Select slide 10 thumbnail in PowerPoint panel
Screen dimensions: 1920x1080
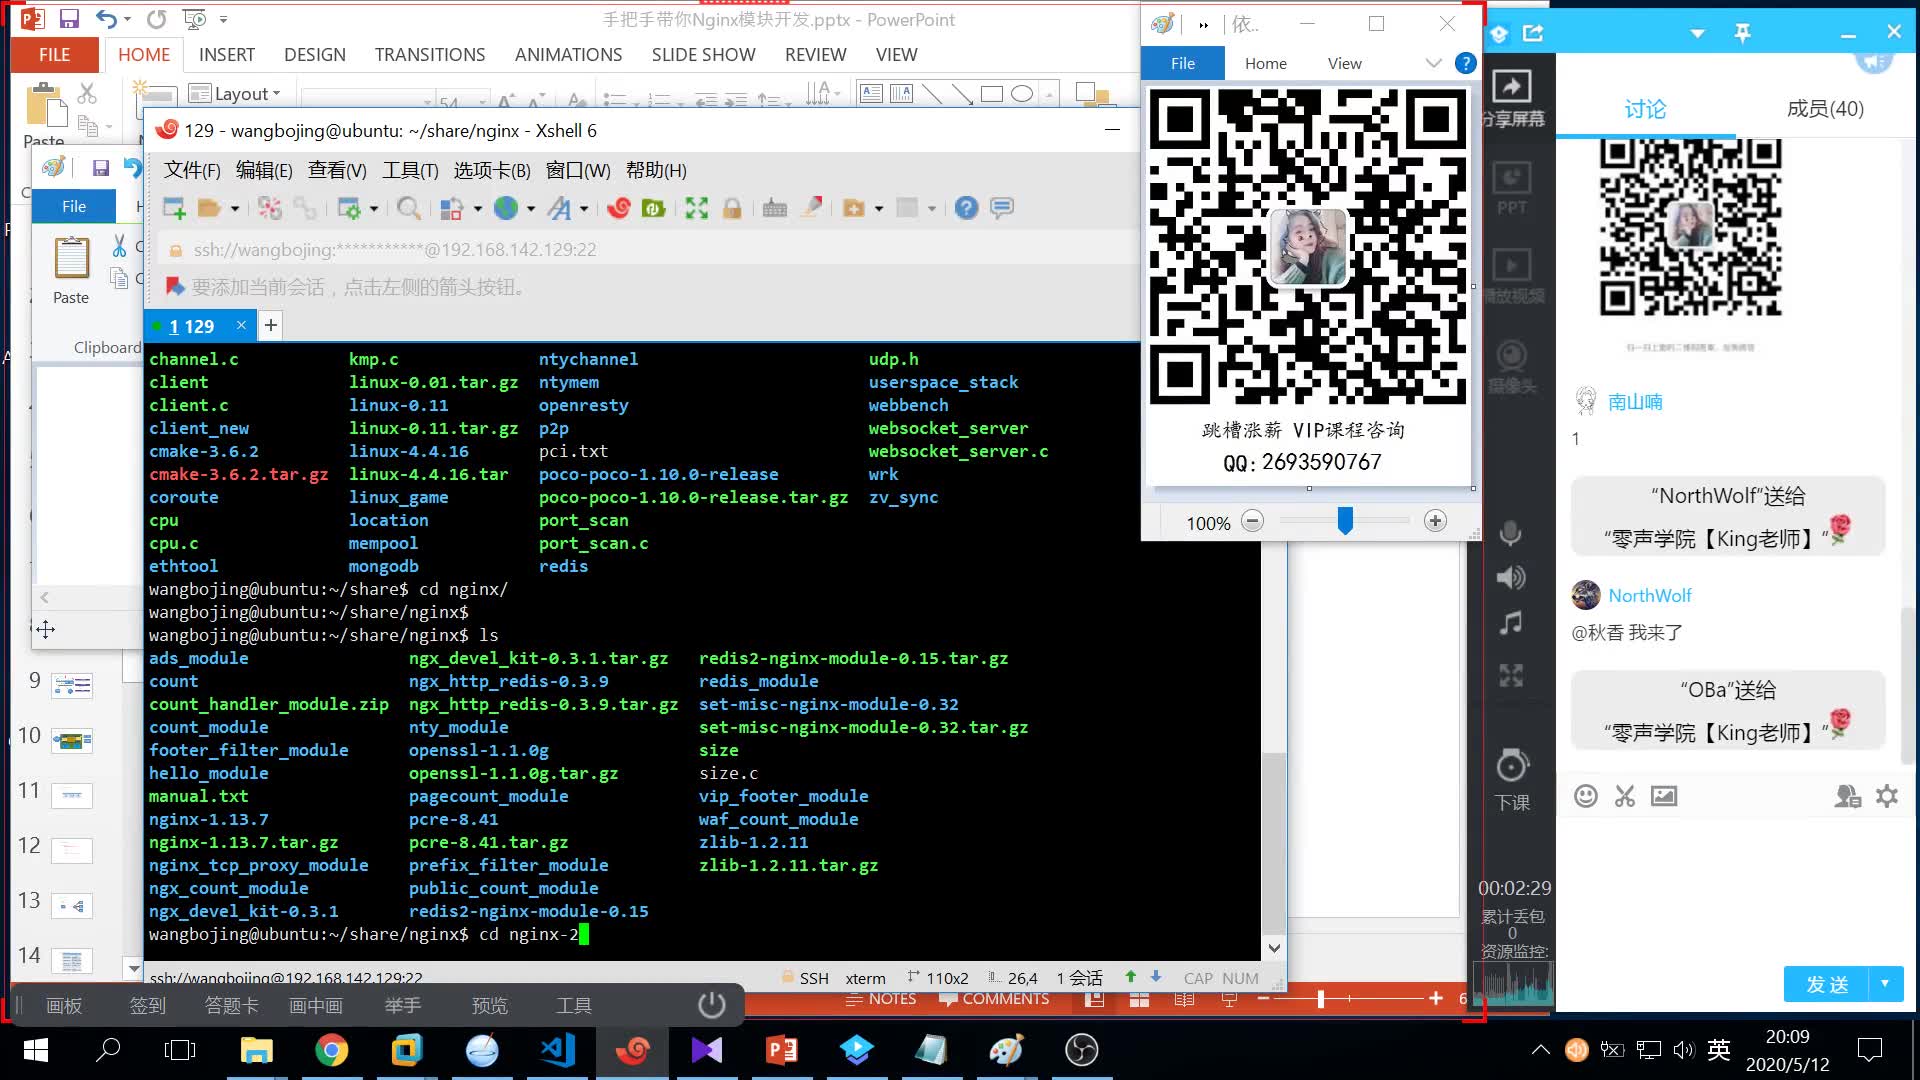point(72,741)
